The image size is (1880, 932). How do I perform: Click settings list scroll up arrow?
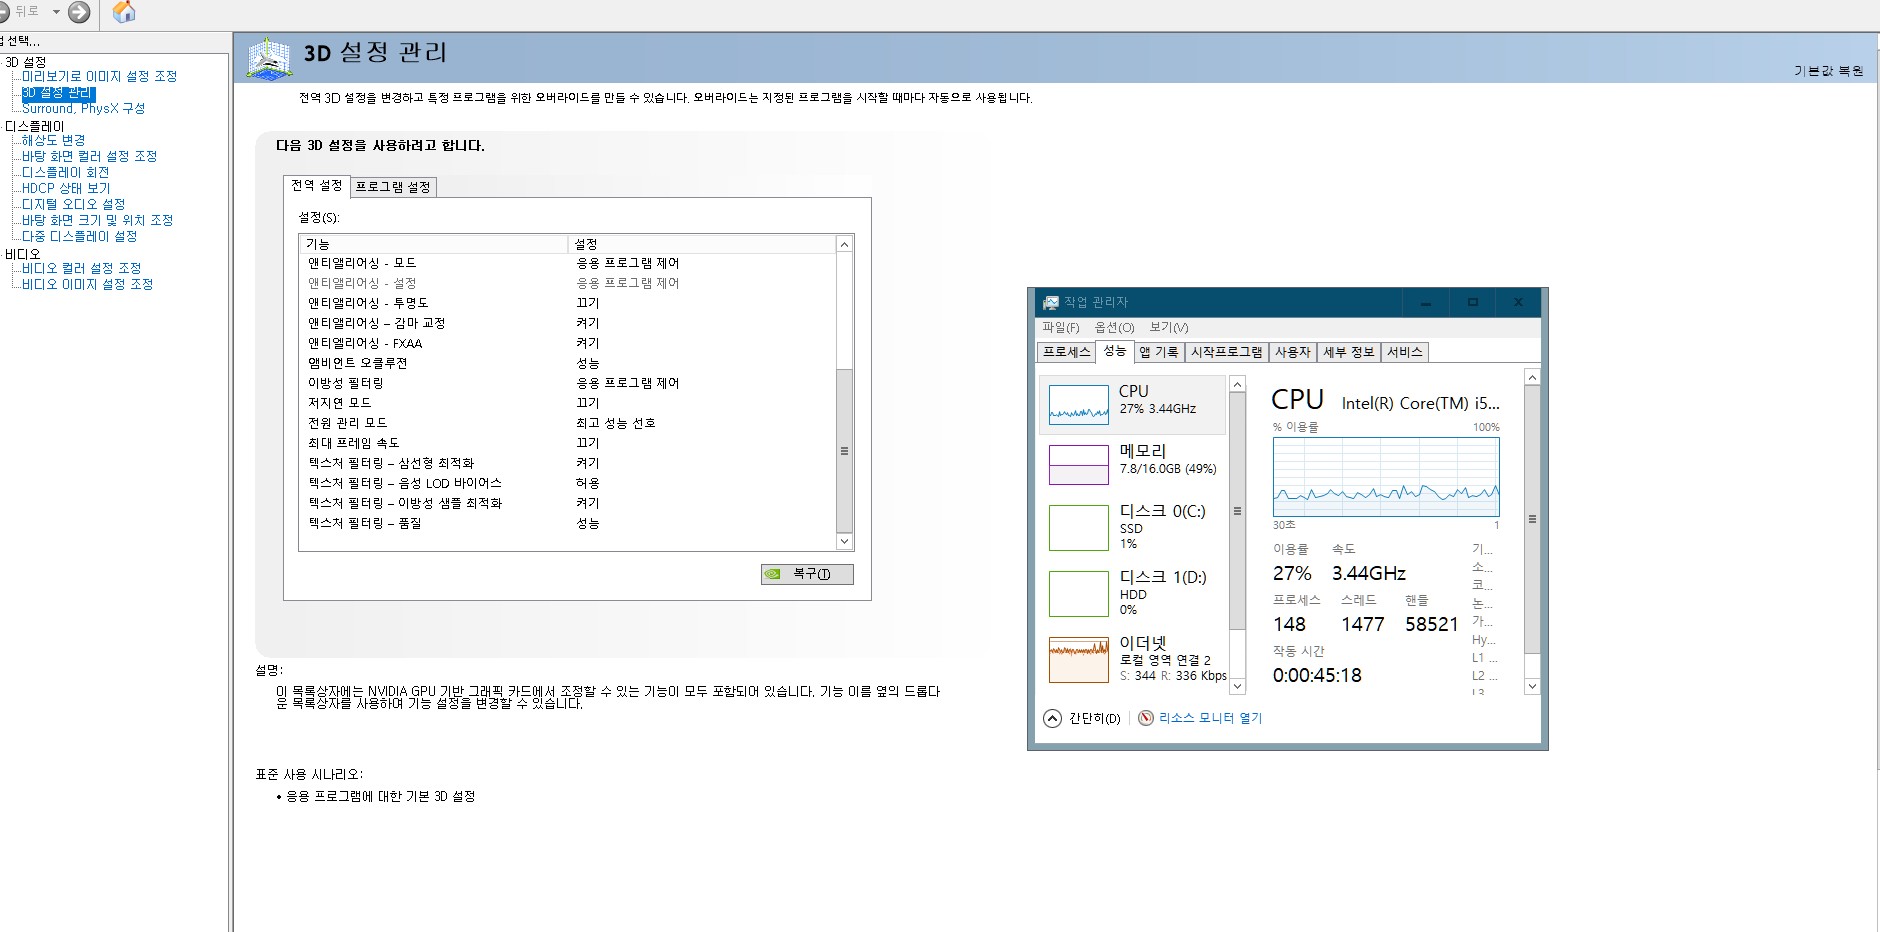(x=844, y=244)
